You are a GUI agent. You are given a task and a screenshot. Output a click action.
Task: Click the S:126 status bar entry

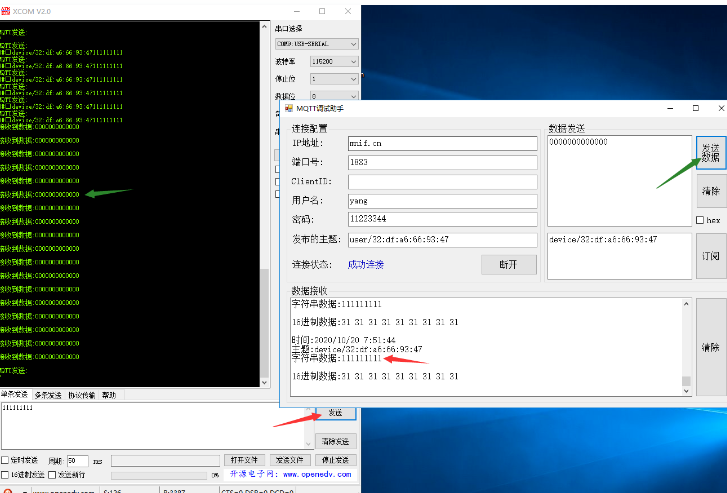coord(112,491)
